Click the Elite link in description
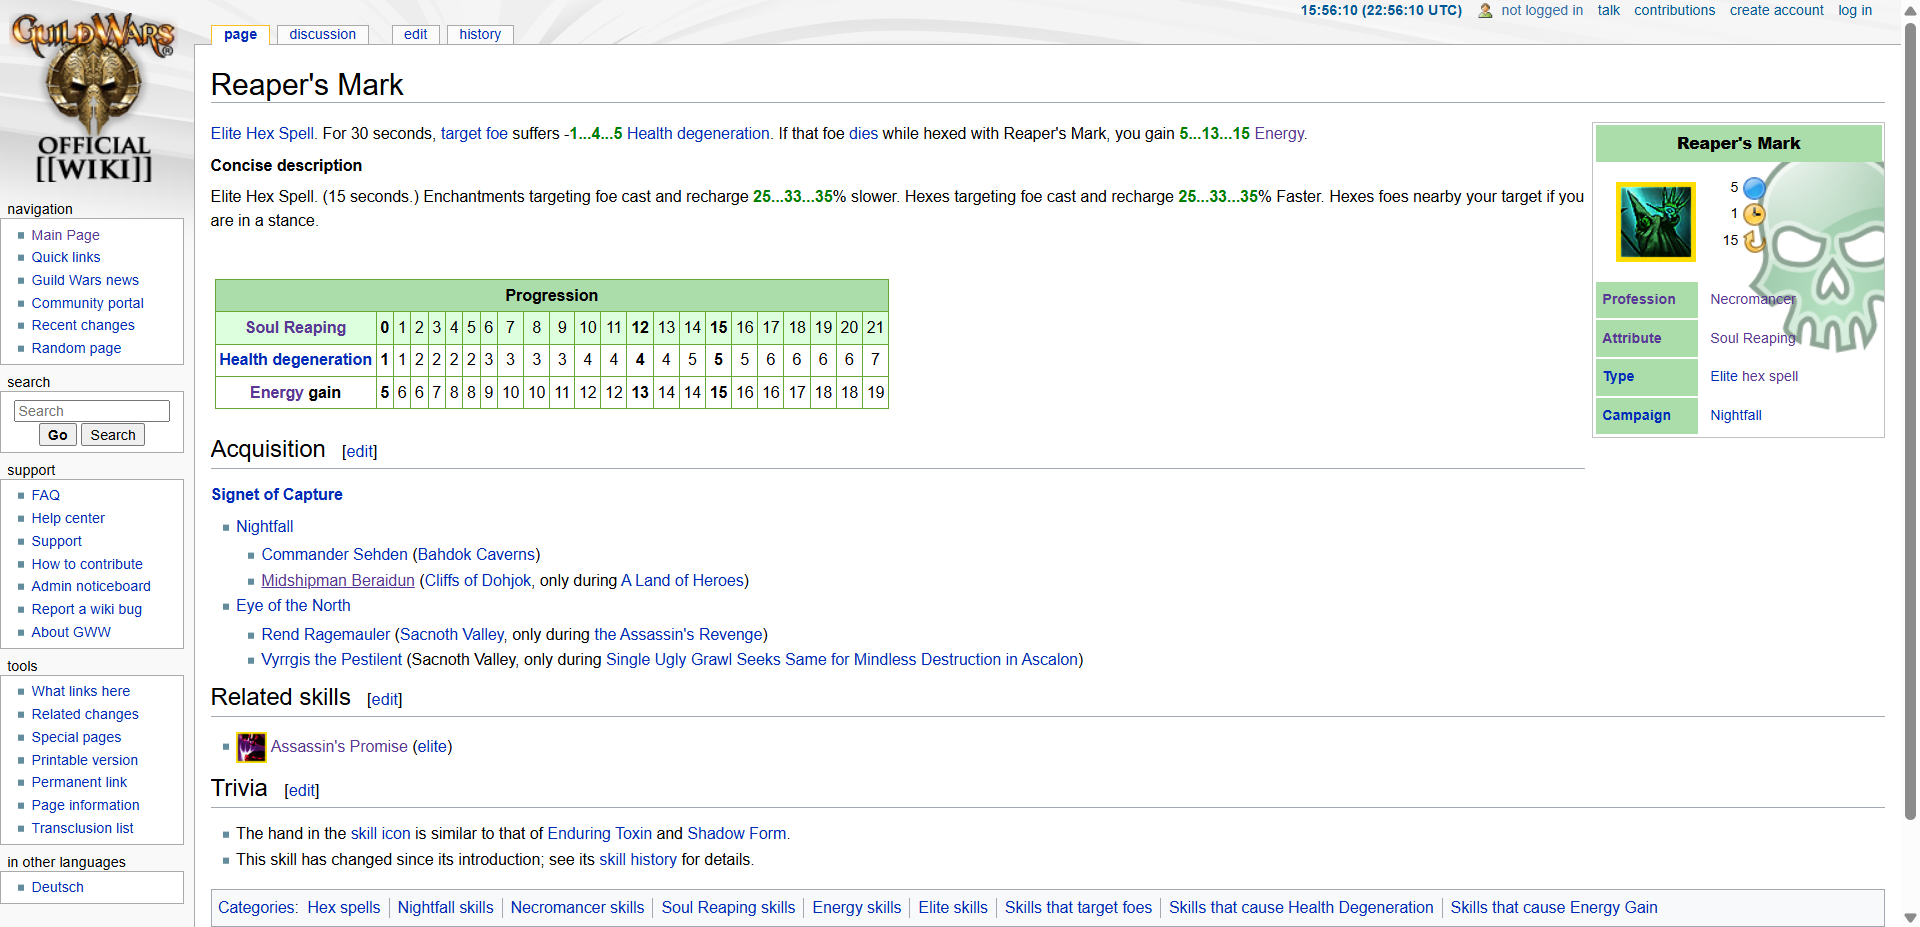Screen dimensions: 1920x927 (226, 134)
